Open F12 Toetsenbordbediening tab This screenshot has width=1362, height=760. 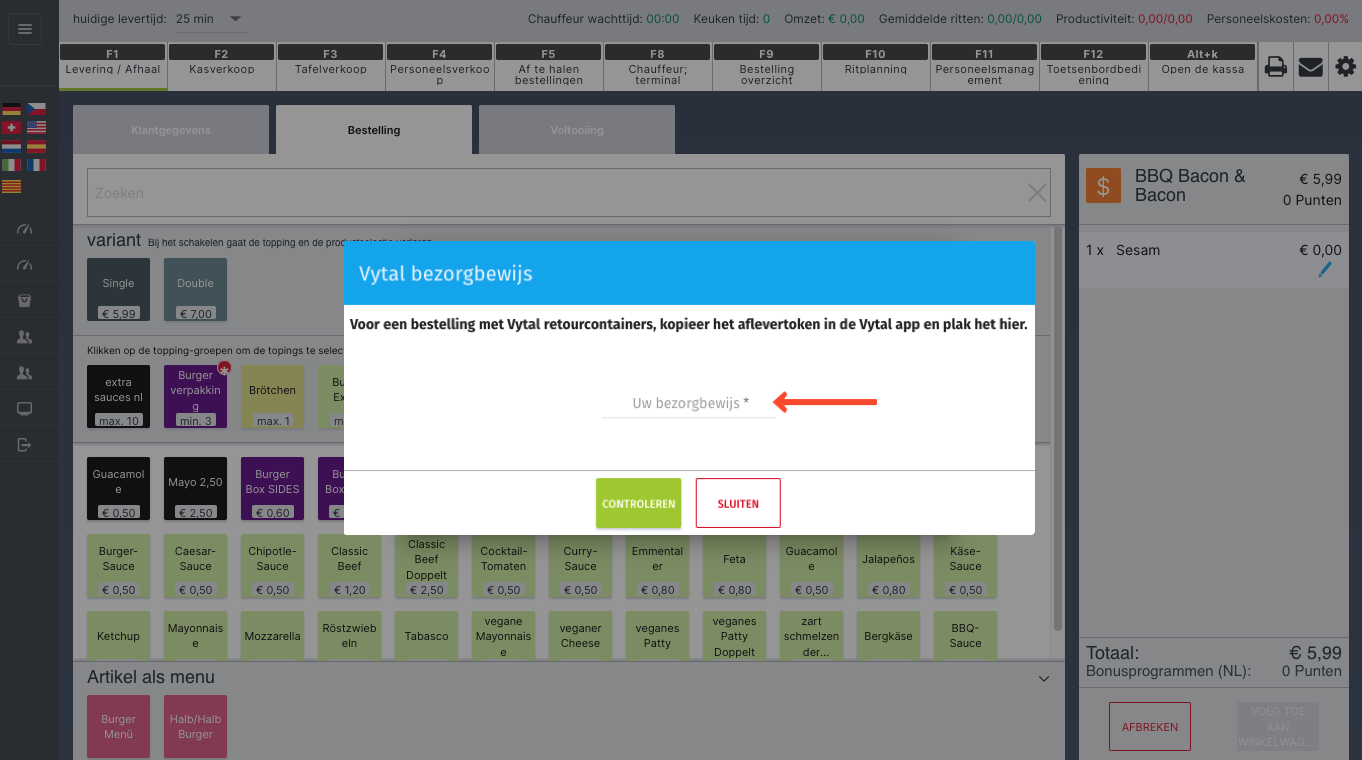coord(1093,67)
